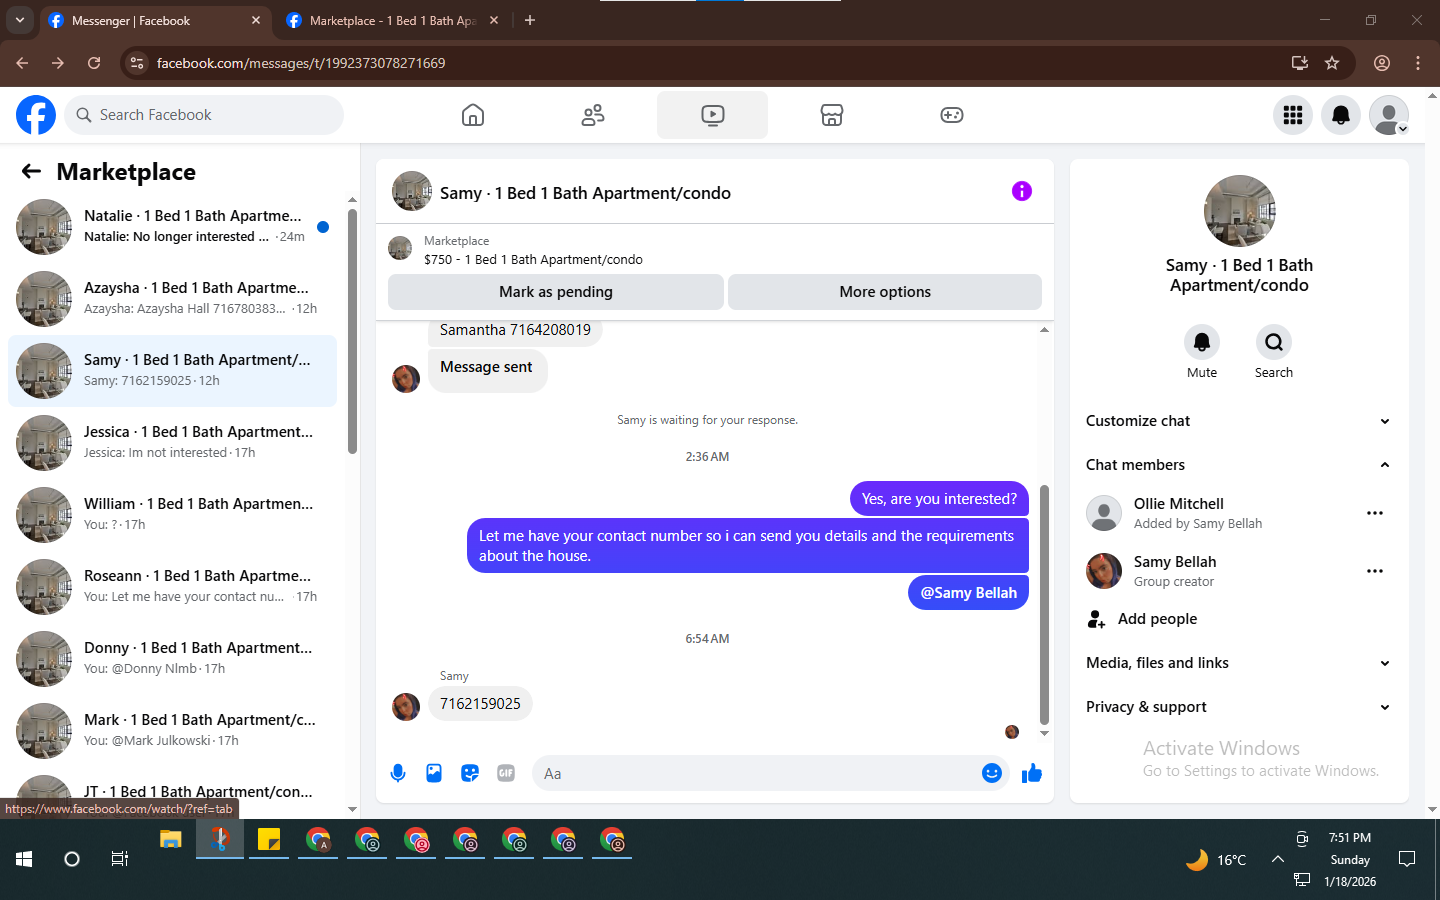The height and width of the screenshot is (900, 1440).
Task: Open the Windows notification center
Action: click(1407, 859)
